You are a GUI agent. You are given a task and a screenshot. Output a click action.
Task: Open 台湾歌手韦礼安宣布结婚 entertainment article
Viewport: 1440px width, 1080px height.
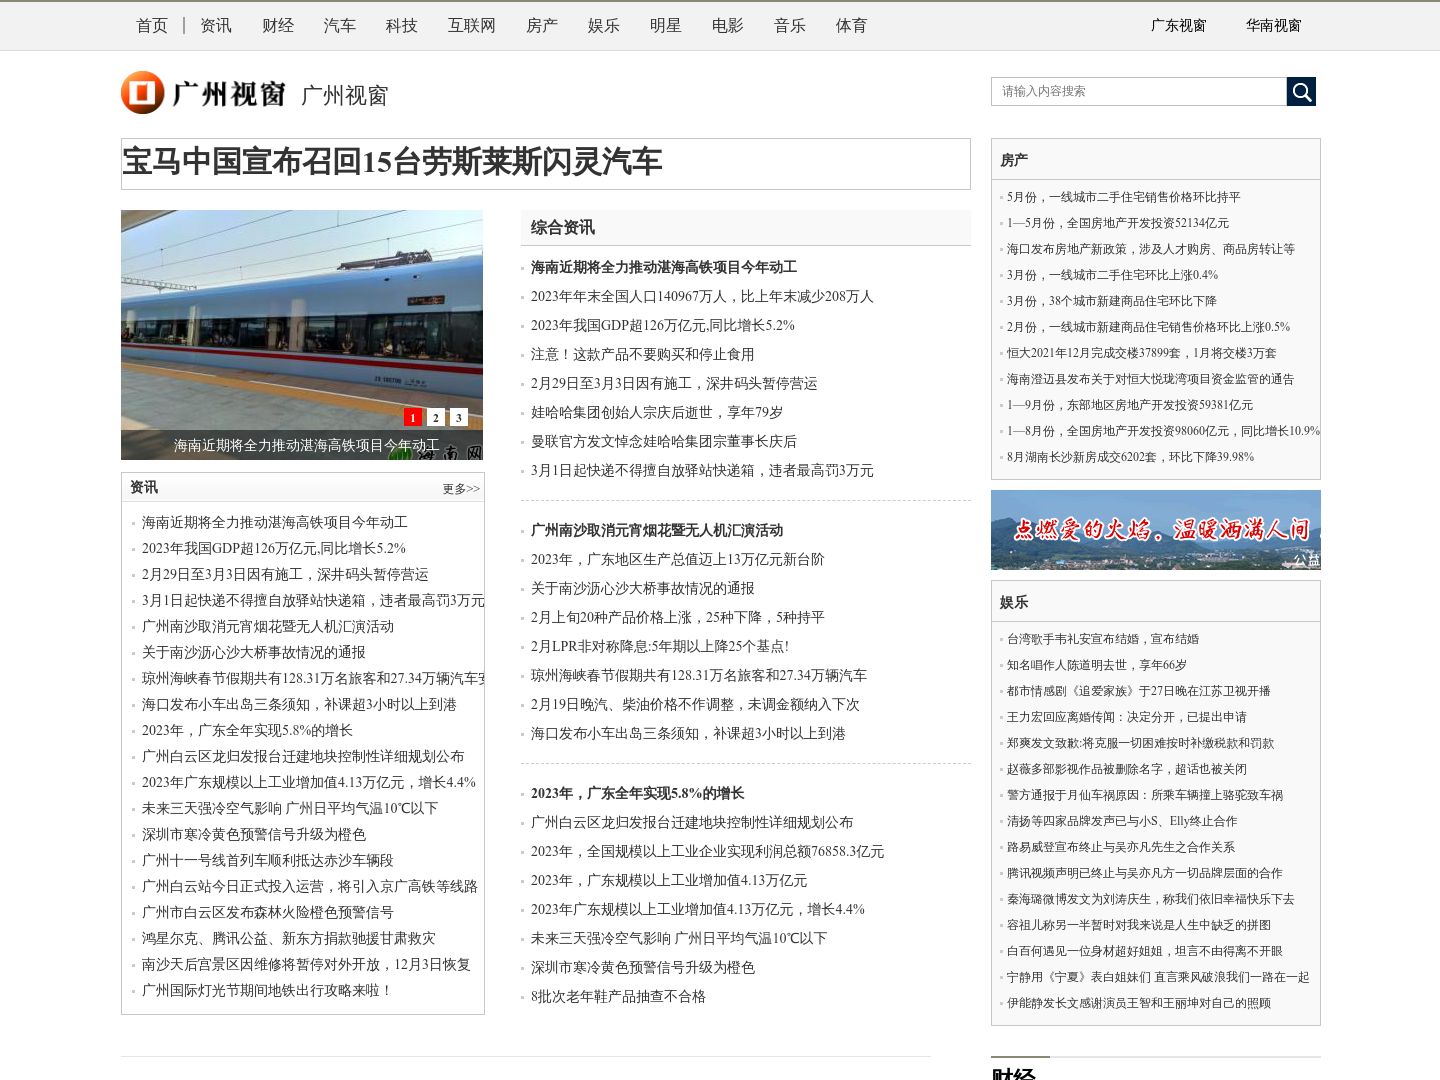tap(1102, 639)
